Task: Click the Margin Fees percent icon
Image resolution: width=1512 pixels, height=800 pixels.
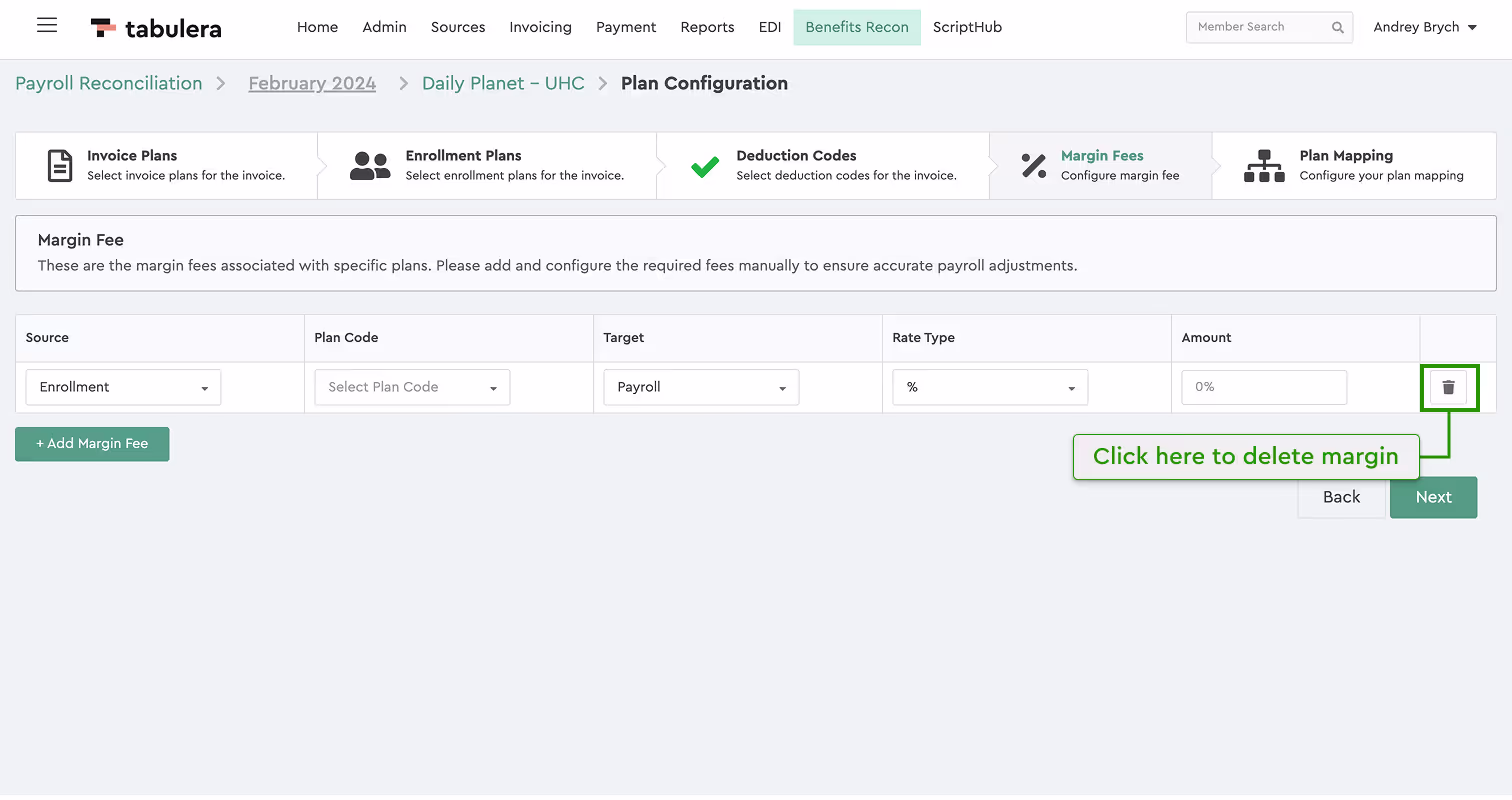Action: [1033, 166]
